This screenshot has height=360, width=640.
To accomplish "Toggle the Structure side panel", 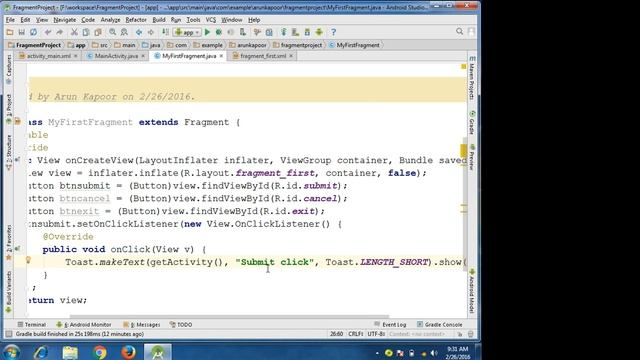I will pyautogui.click(x=9, y=152).
